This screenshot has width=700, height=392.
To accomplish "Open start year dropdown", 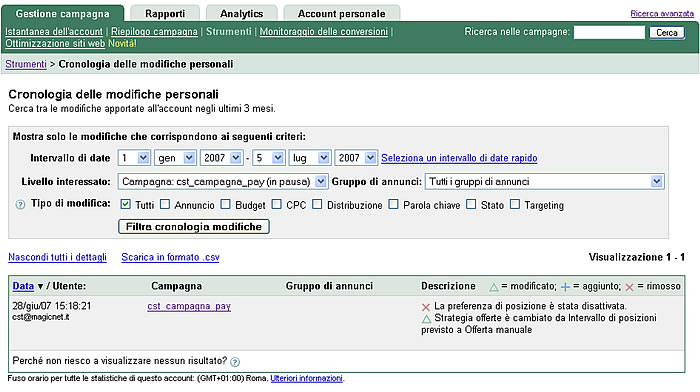I will [x=221, y=158].
